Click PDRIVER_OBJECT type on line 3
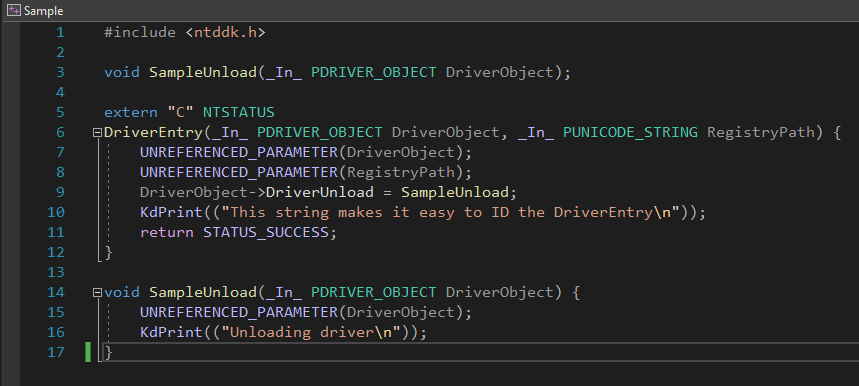859x386 pixels. (x=374, y=72)
